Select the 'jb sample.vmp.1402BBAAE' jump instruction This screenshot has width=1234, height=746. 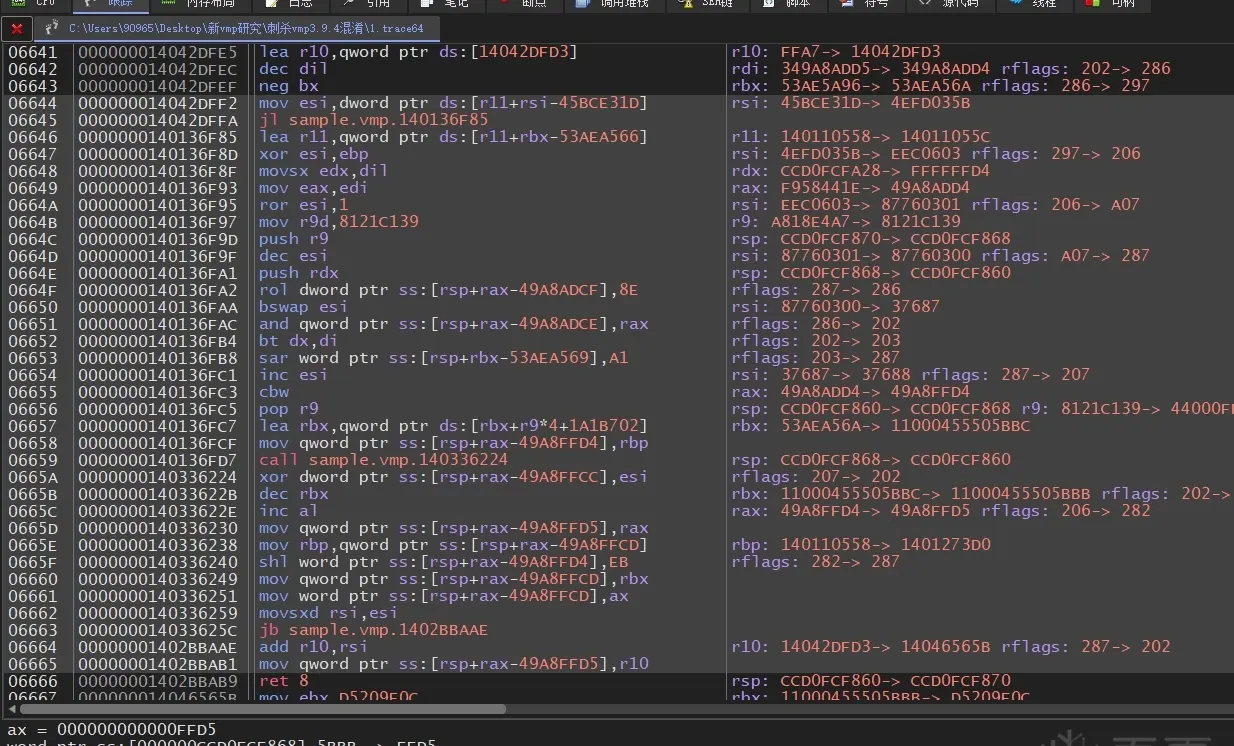pyautogui.click(x=373, y=630)
